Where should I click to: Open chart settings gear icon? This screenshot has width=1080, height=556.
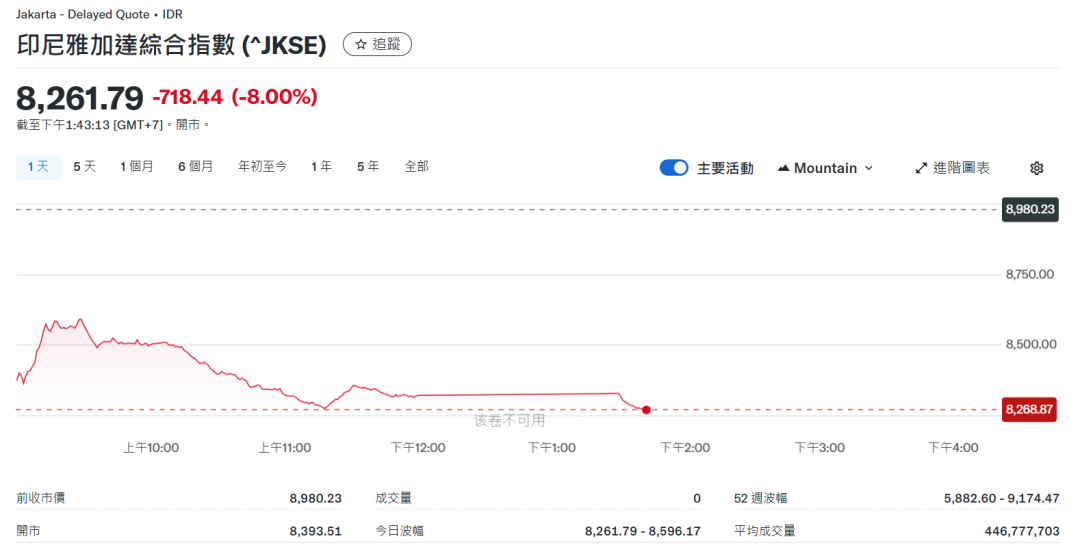tap(1037, 168)
